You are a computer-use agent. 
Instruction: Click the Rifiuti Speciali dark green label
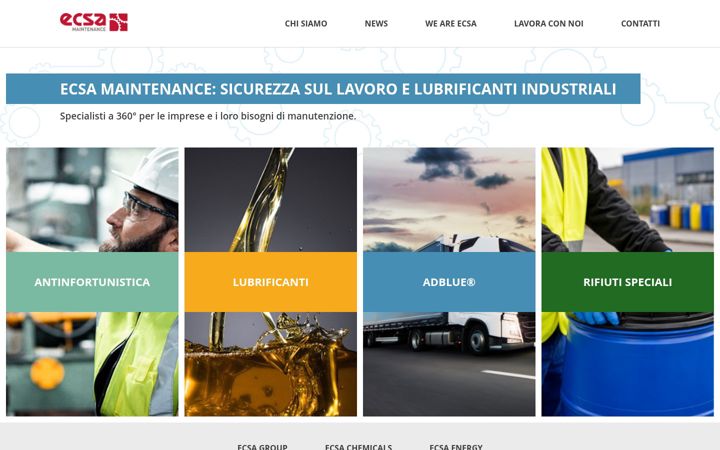click(x=628, y=282)
